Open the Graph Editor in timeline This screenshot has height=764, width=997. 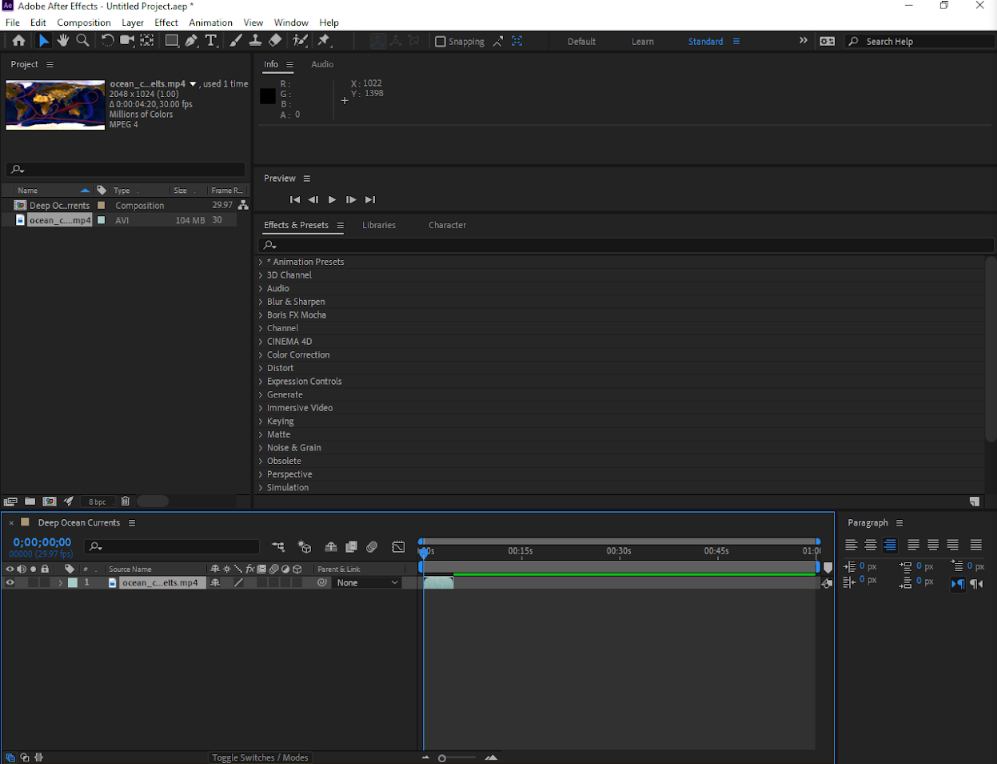(x=398, y=547)
